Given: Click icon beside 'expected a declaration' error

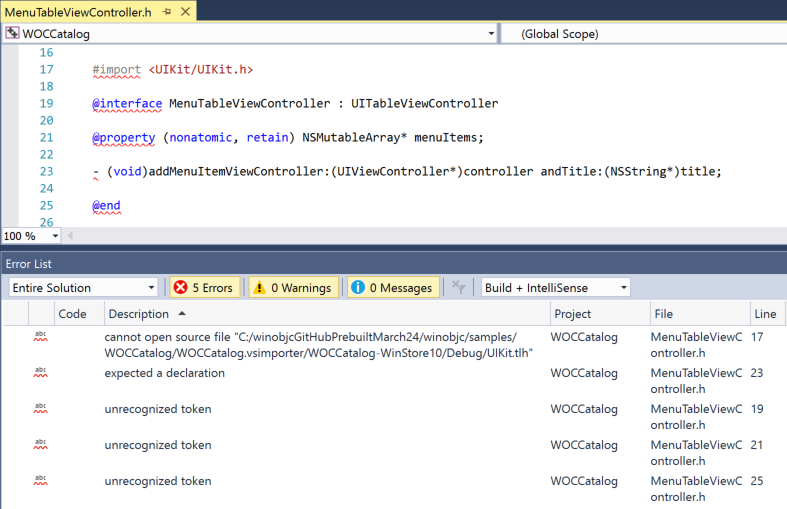Looking at the screenshot, I should tap(41, 371).
